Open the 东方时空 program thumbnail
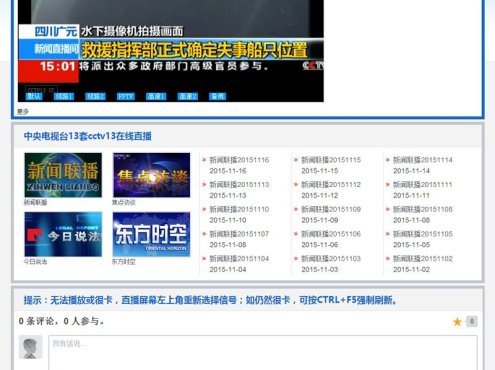 (151, 234)
